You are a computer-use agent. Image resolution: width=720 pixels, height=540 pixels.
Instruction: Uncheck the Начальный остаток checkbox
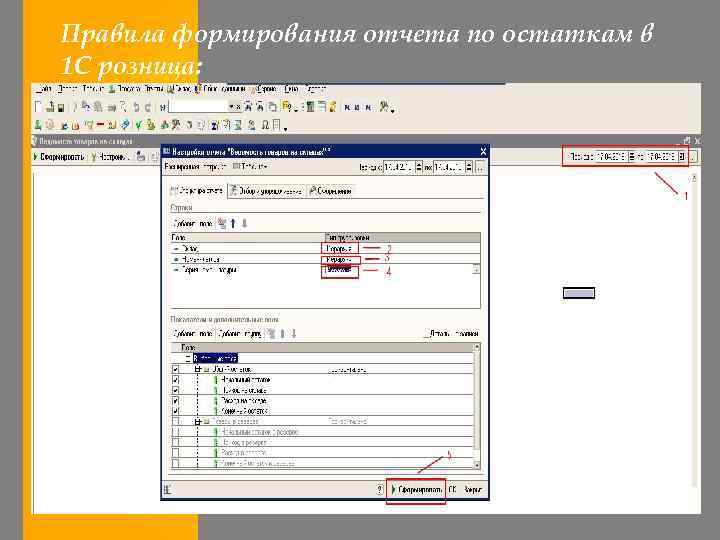click(175, 380)
